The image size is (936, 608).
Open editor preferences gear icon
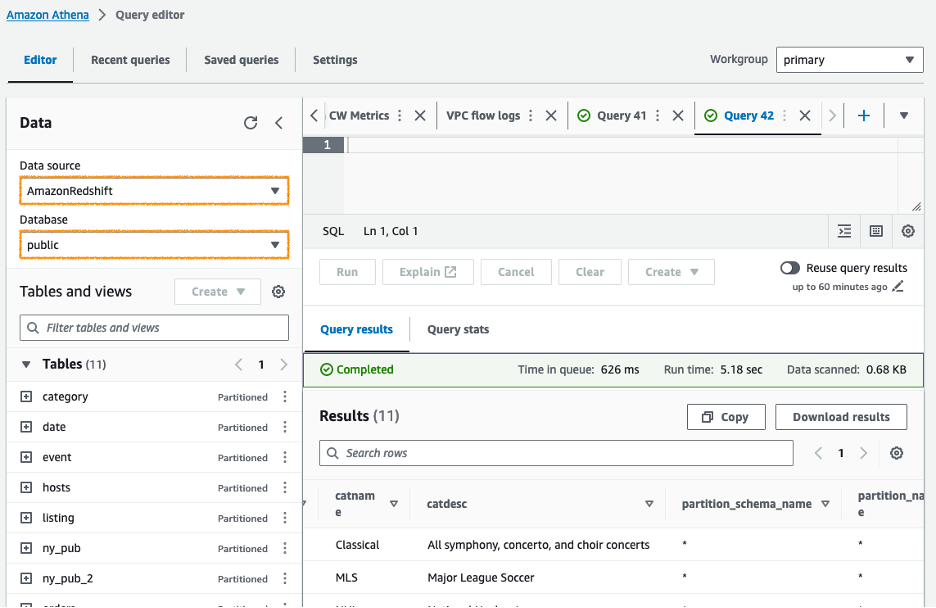pyautogui.click(x=908, y=232)
